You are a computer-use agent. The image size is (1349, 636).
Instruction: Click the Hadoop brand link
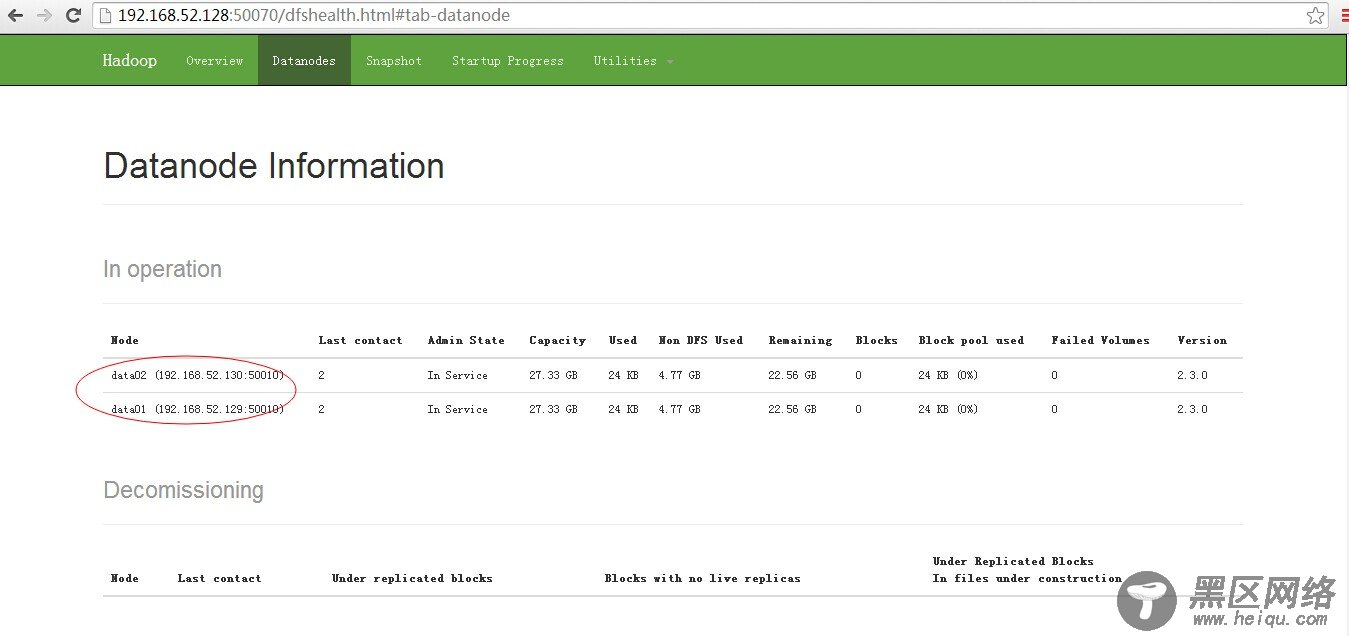click(129, 60)
